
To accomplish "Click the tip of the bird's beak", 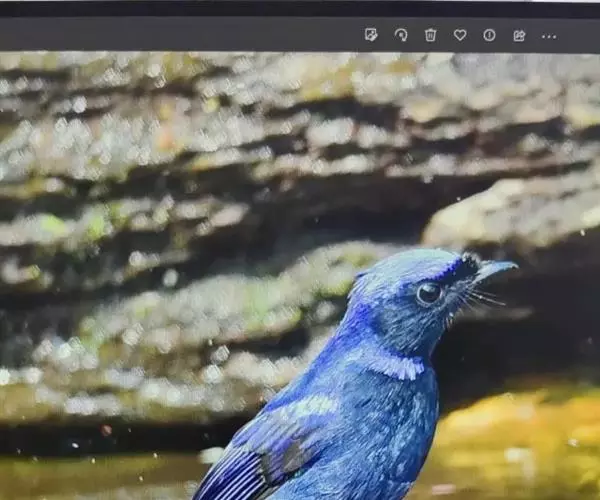I will click(513, 265).
